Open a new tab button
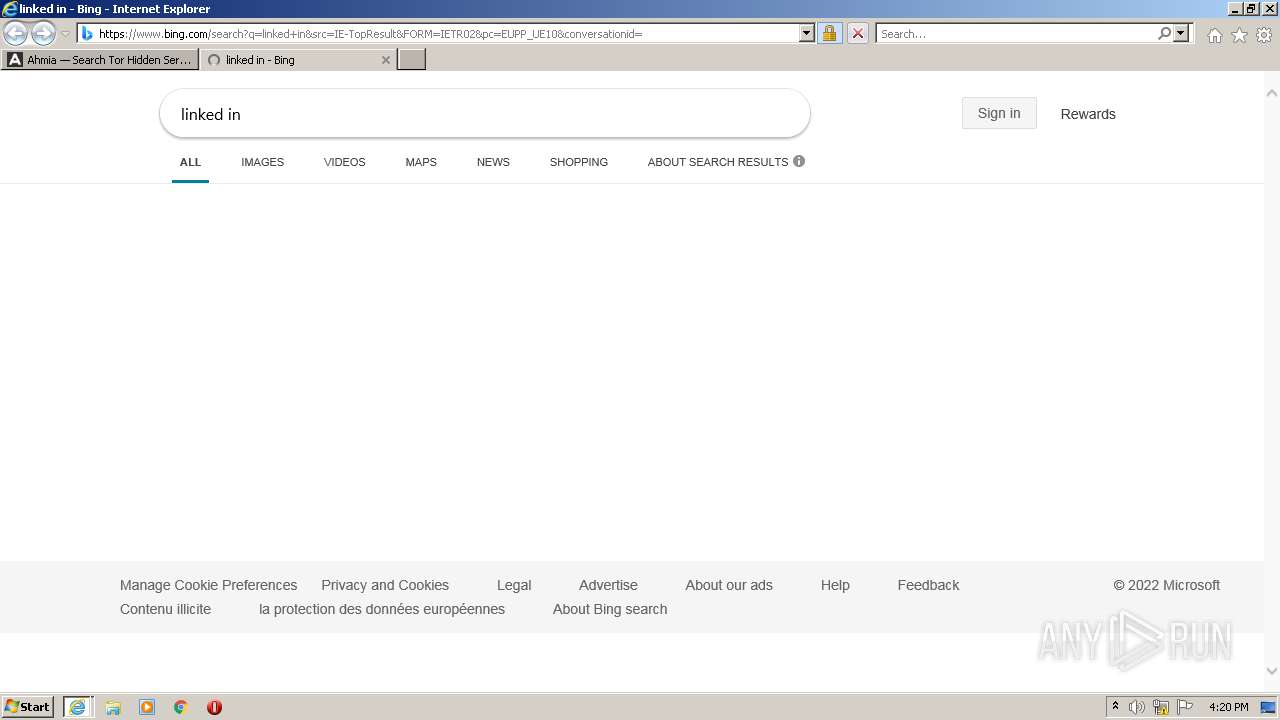This screenshot has height=720, width=1280. 412,60
